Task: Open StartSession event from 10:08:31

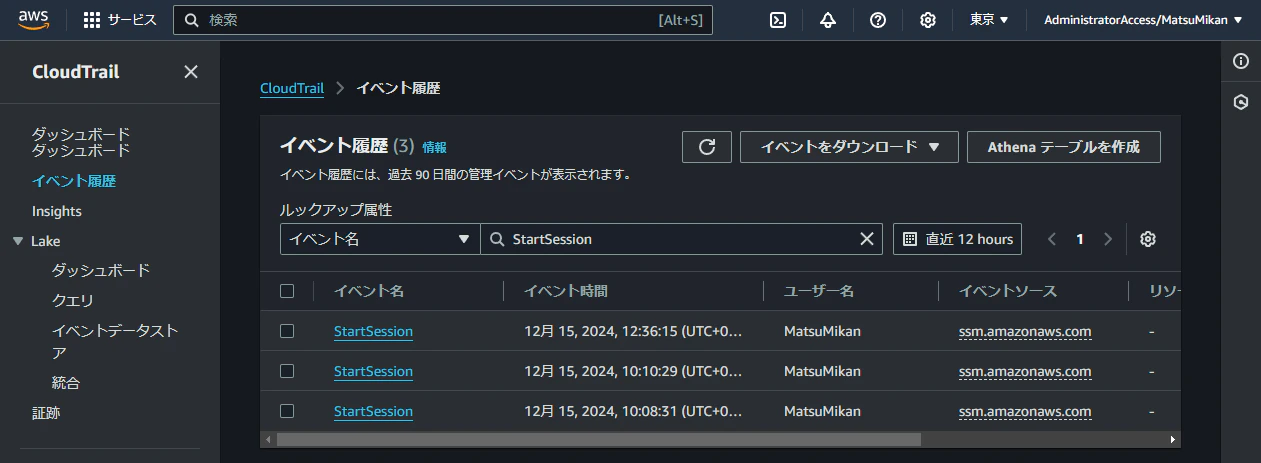Action: click(x=373, y=411)
